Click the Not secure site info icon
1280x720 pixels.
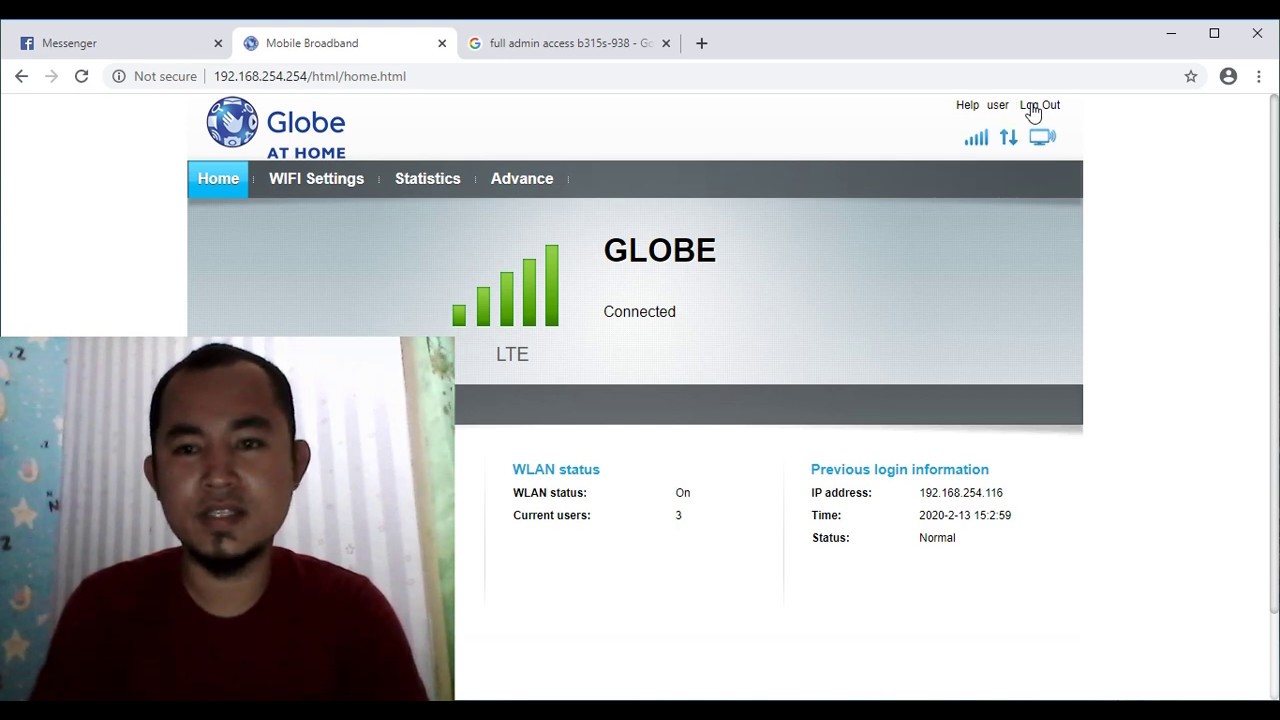(119, 76)
